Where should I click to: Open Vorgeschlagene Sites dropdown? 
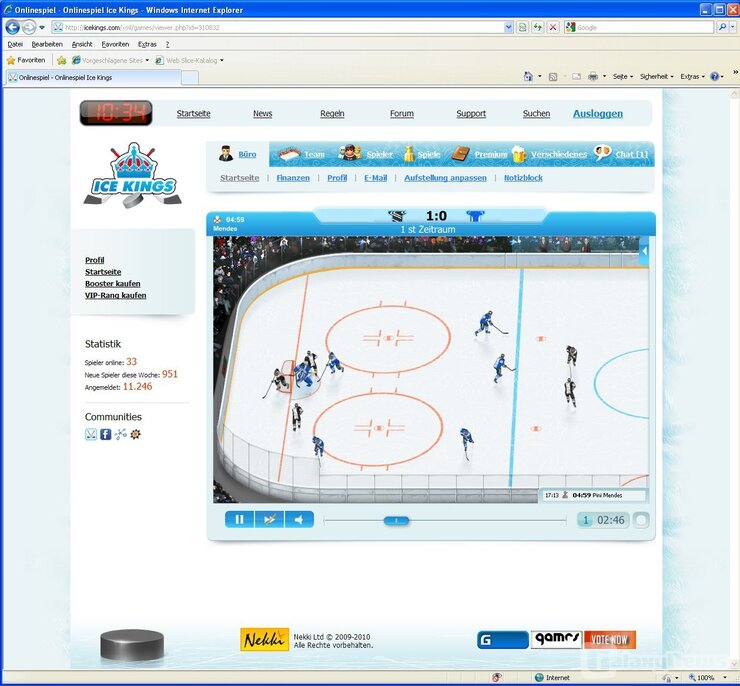[111, 60]
